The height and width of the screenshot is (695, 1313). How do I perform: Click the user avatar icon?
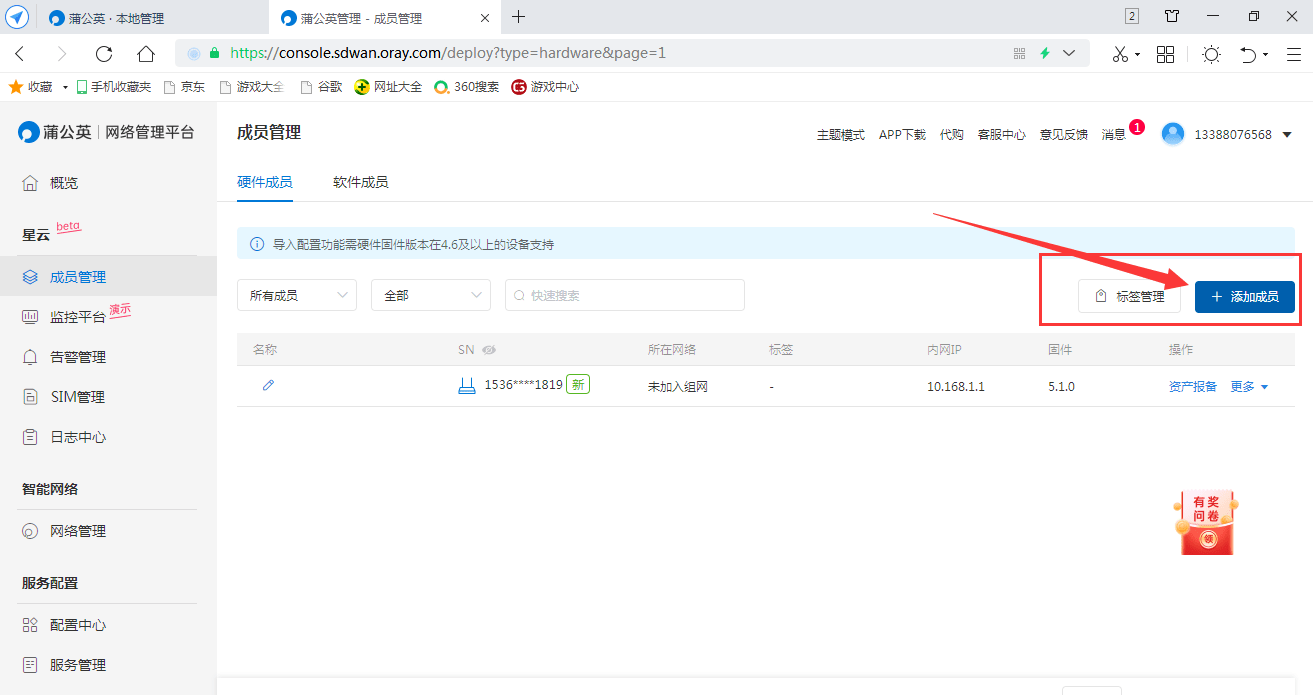click(1173, 134)
